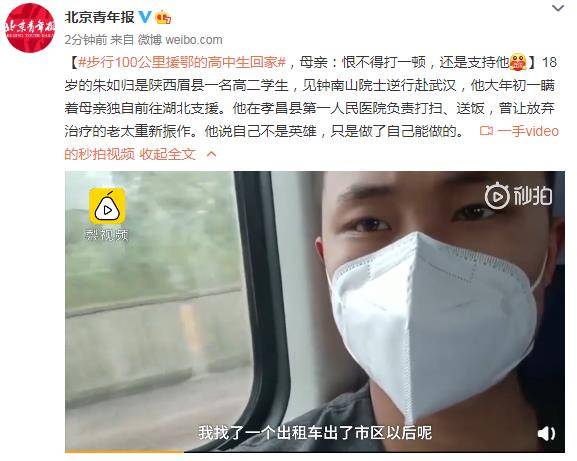
Task: Click the 秒拍 play logo watermark
Action: [518, 196]
